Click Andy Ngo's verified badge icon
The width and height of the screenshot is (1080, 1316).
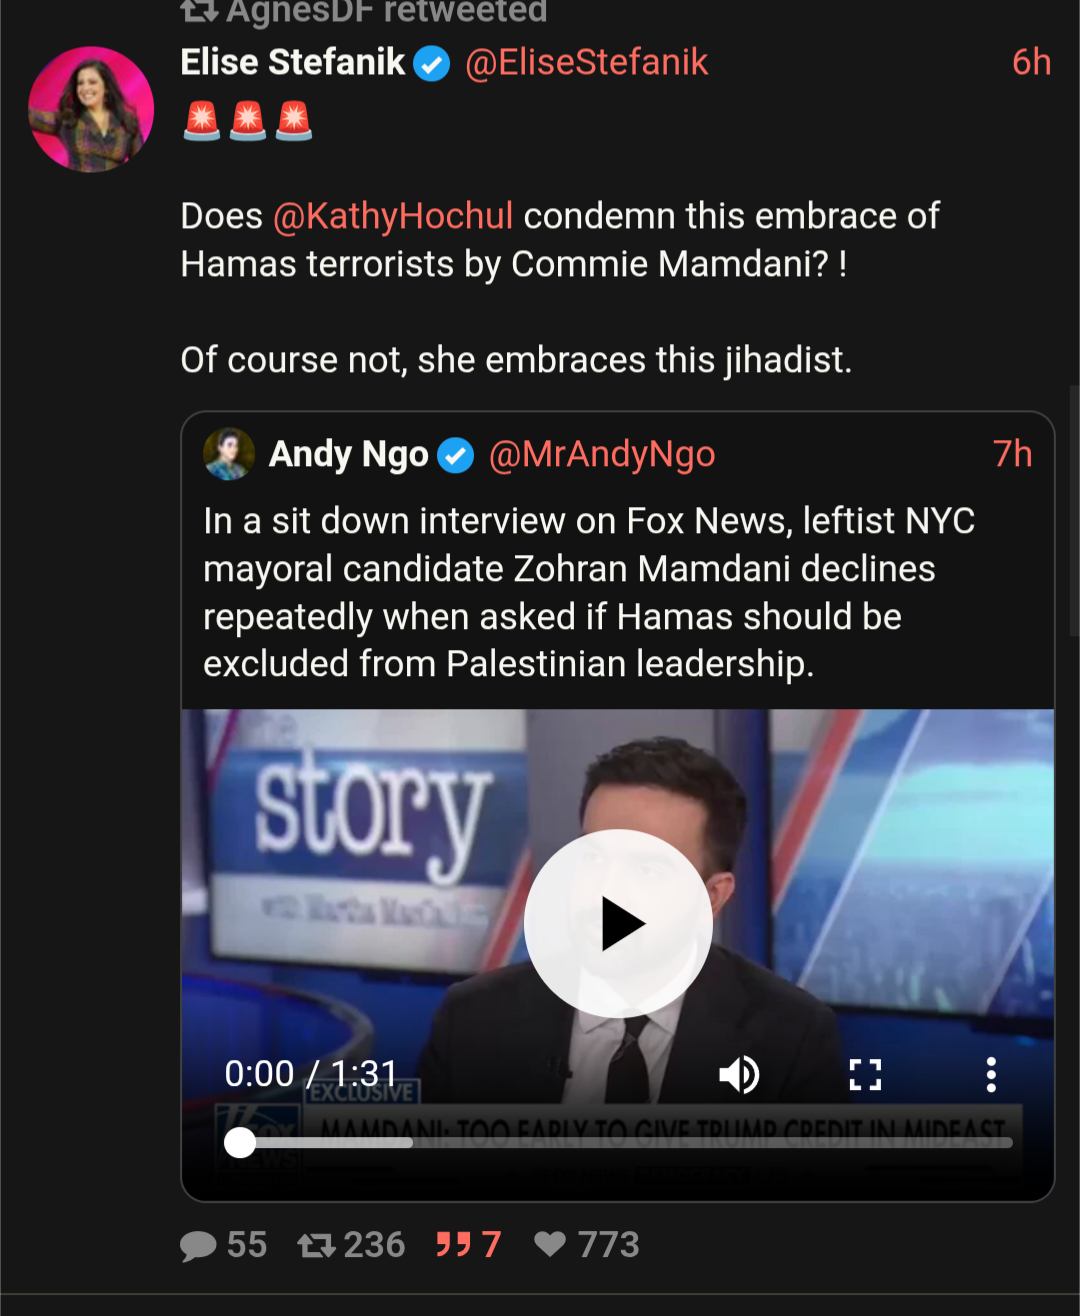pyautogui.click(x=456, y=456)
